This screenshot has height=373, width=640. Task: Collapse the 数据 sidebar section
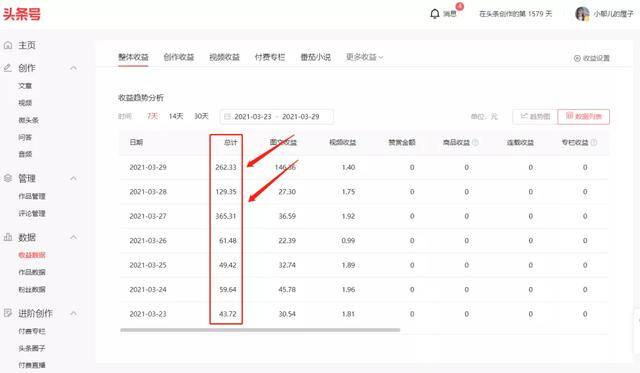point(73,237)
